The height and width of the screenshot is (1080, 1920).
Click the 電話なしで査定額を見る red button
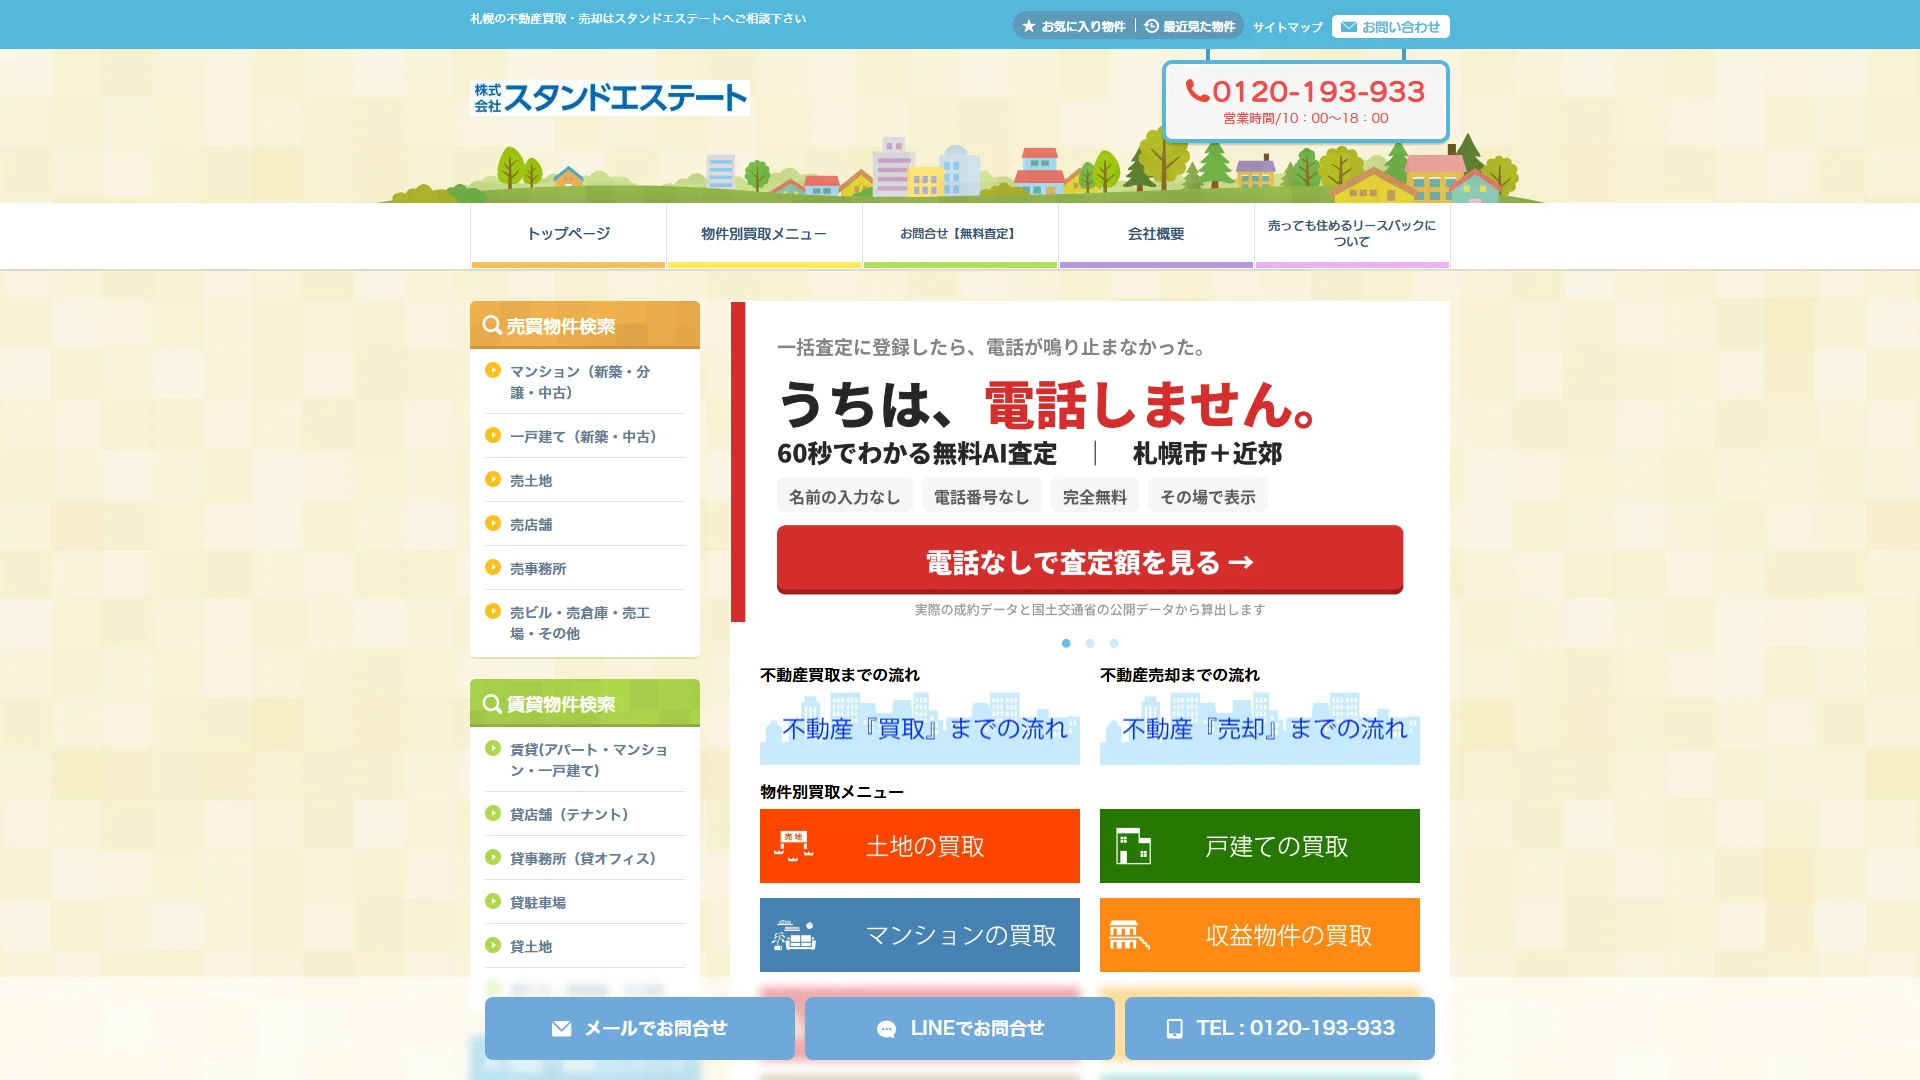[1090, 560]
